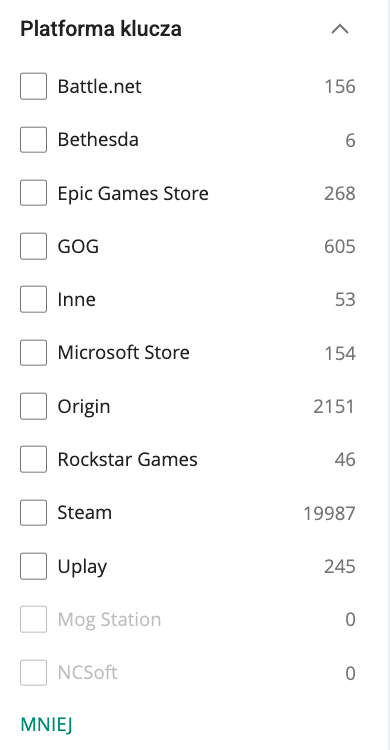Toggle the Inne platform checkbox
This screenshot has width=390, height=750.
[33, 299]
